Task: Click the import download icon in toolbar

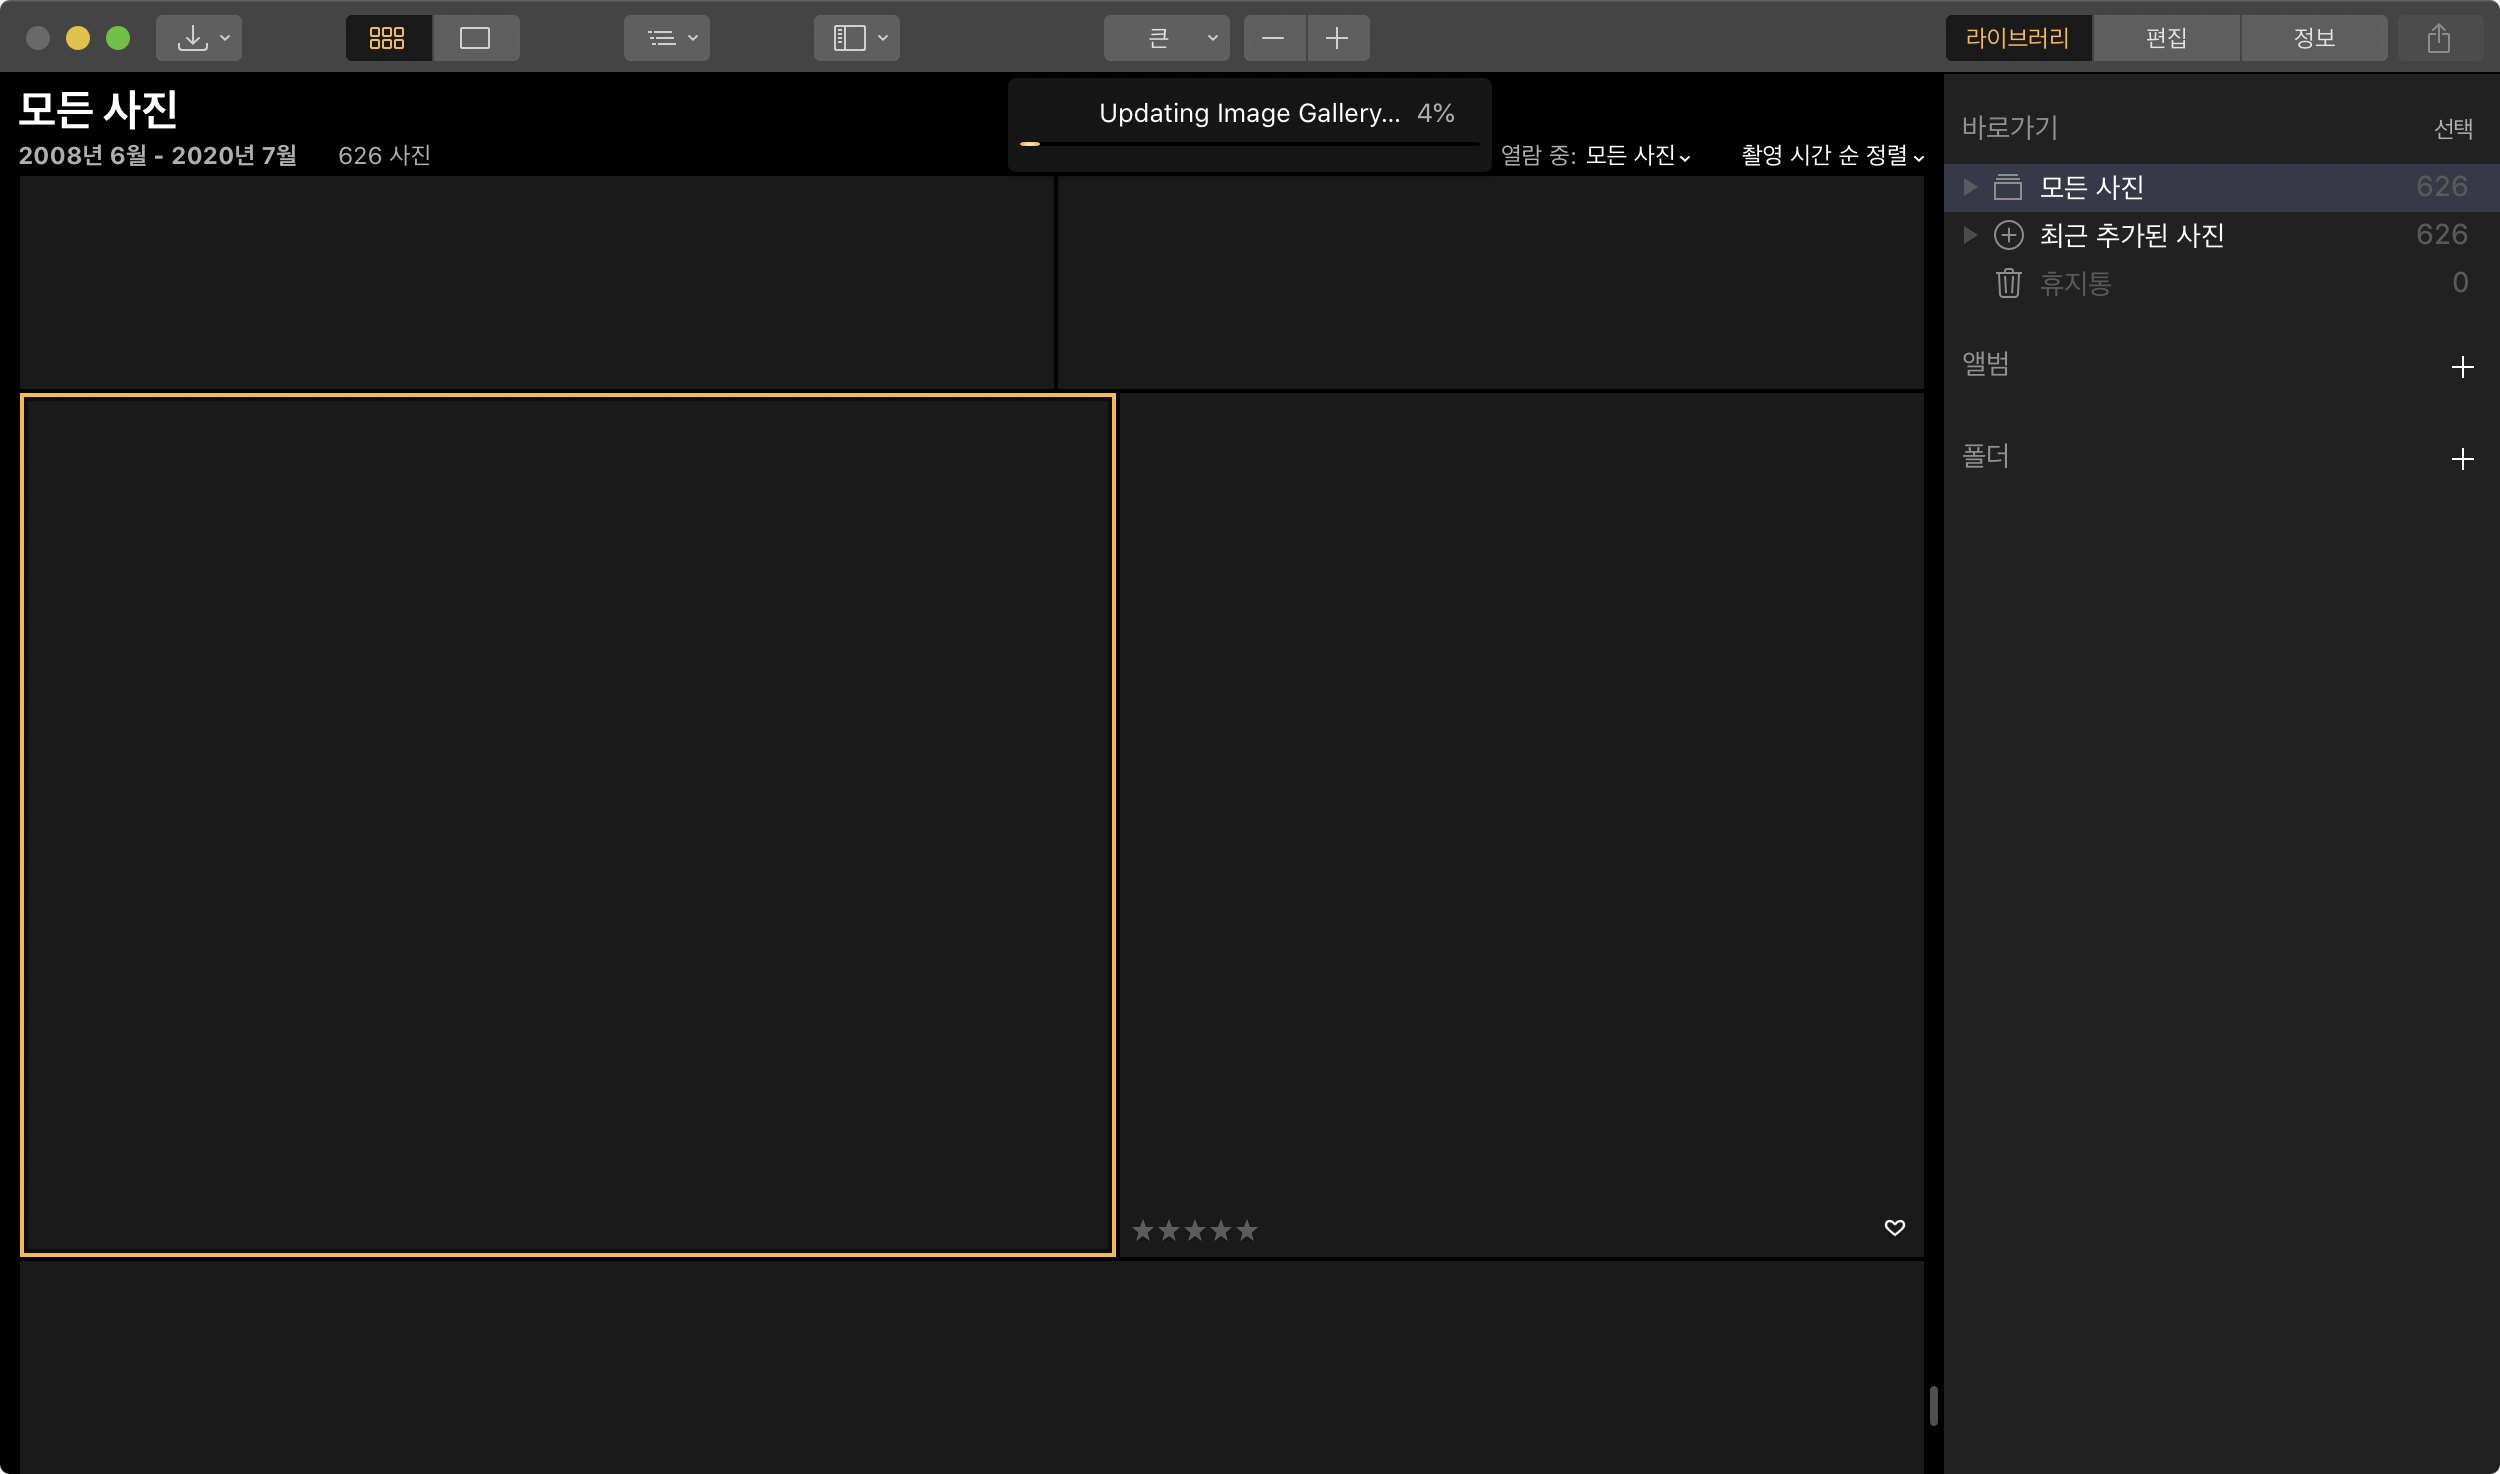Action: point(193,38)
